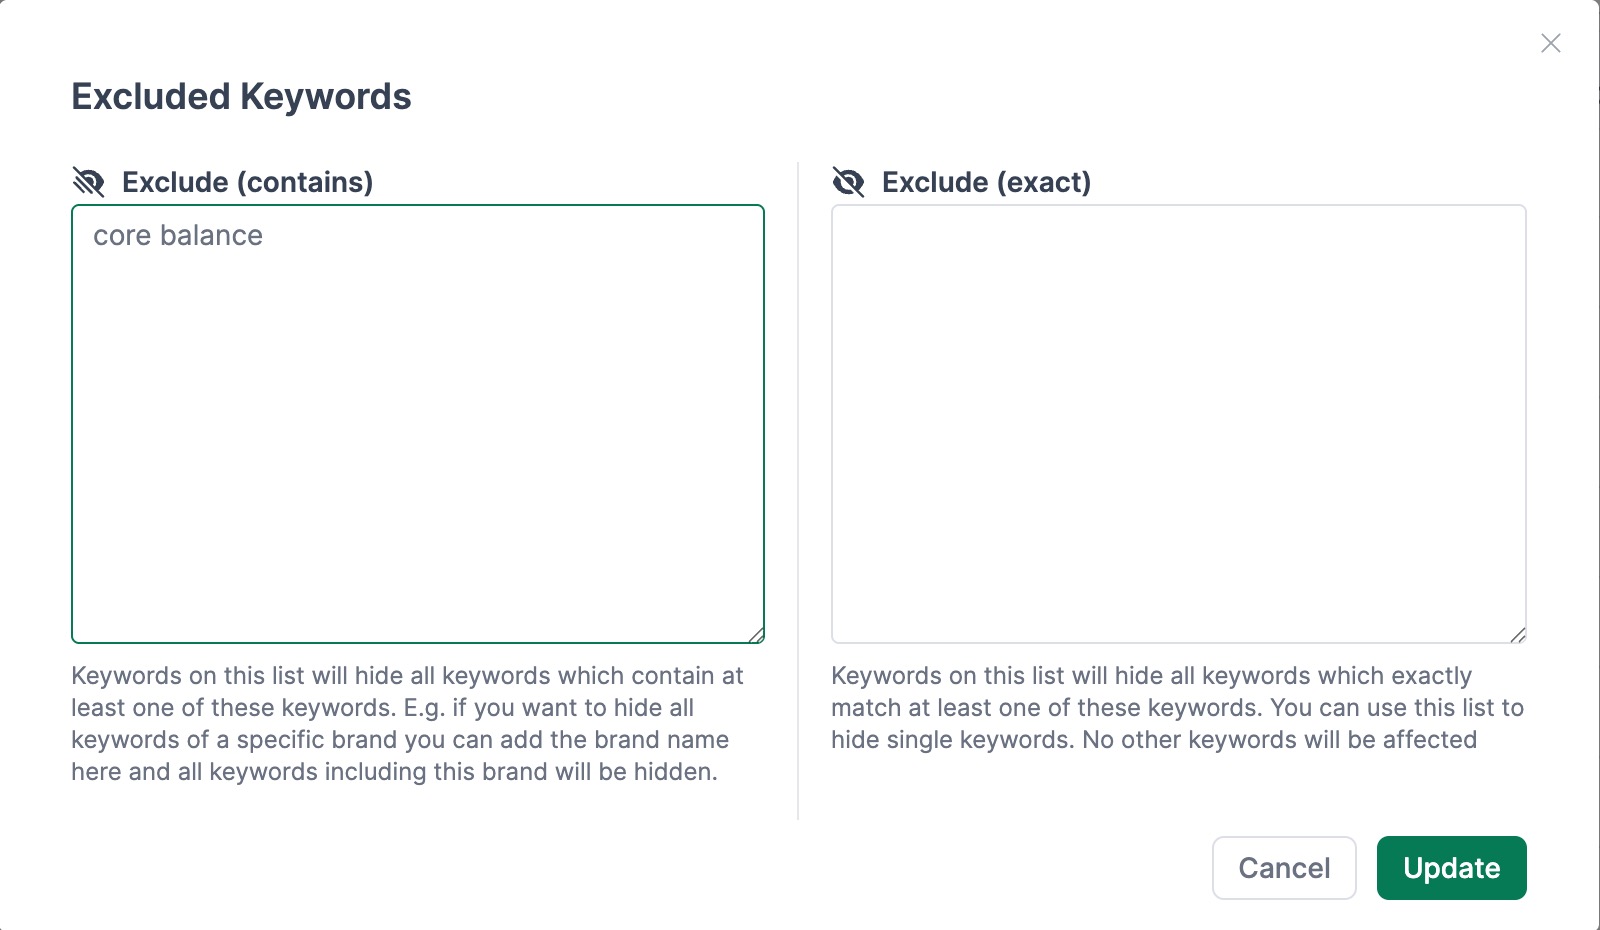The height and width of the screenshot is (930, 1600).
Task: Click the 'You can use this list' sentence
Action: click(x=1397, y=708)
